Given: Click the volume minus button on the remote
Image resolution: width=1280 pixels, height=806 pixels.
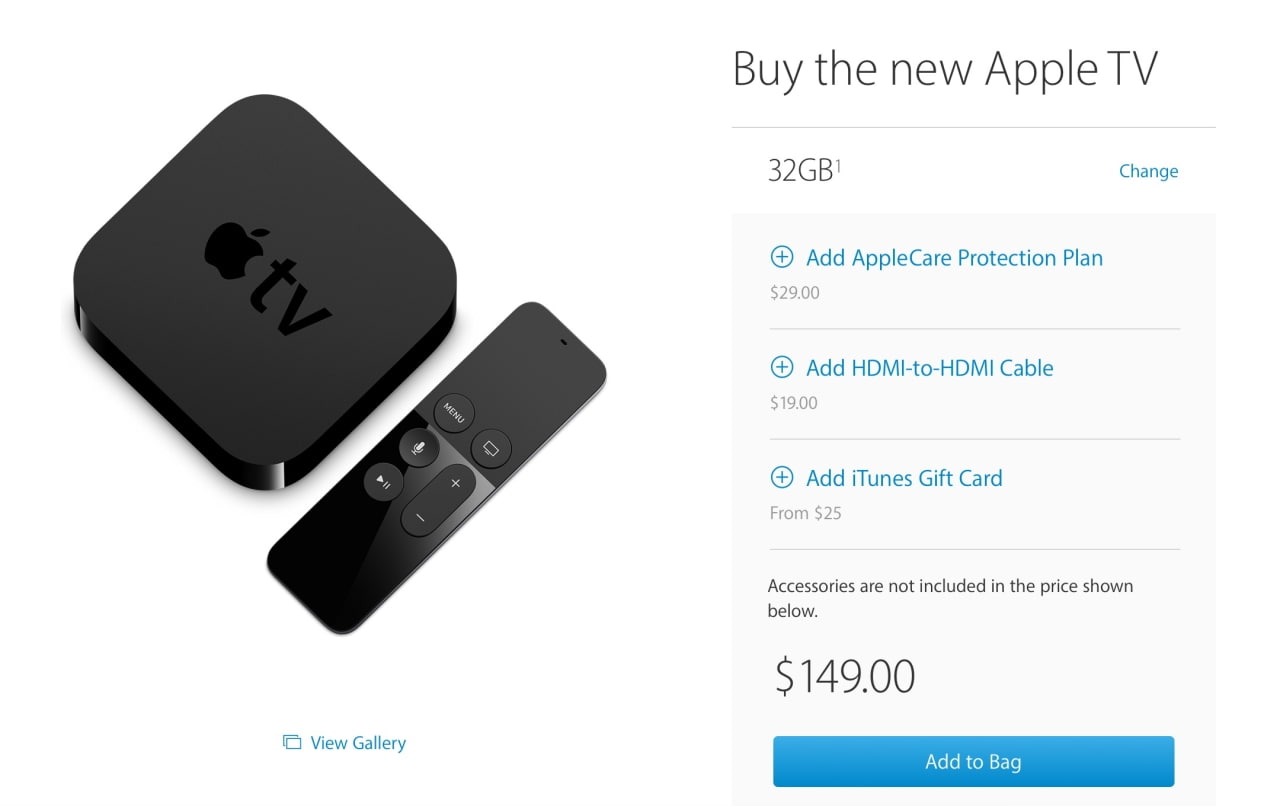Looking at the screenshot, I should tap(420, 518).
